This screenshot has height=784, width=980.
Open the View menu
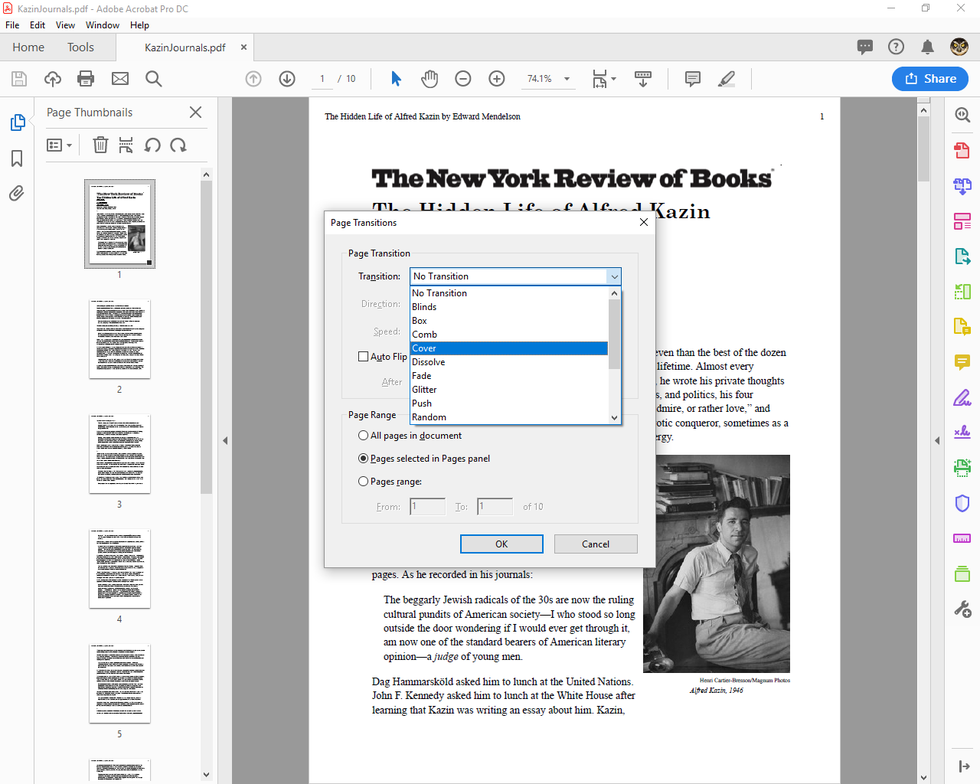(x=65, y=25)
